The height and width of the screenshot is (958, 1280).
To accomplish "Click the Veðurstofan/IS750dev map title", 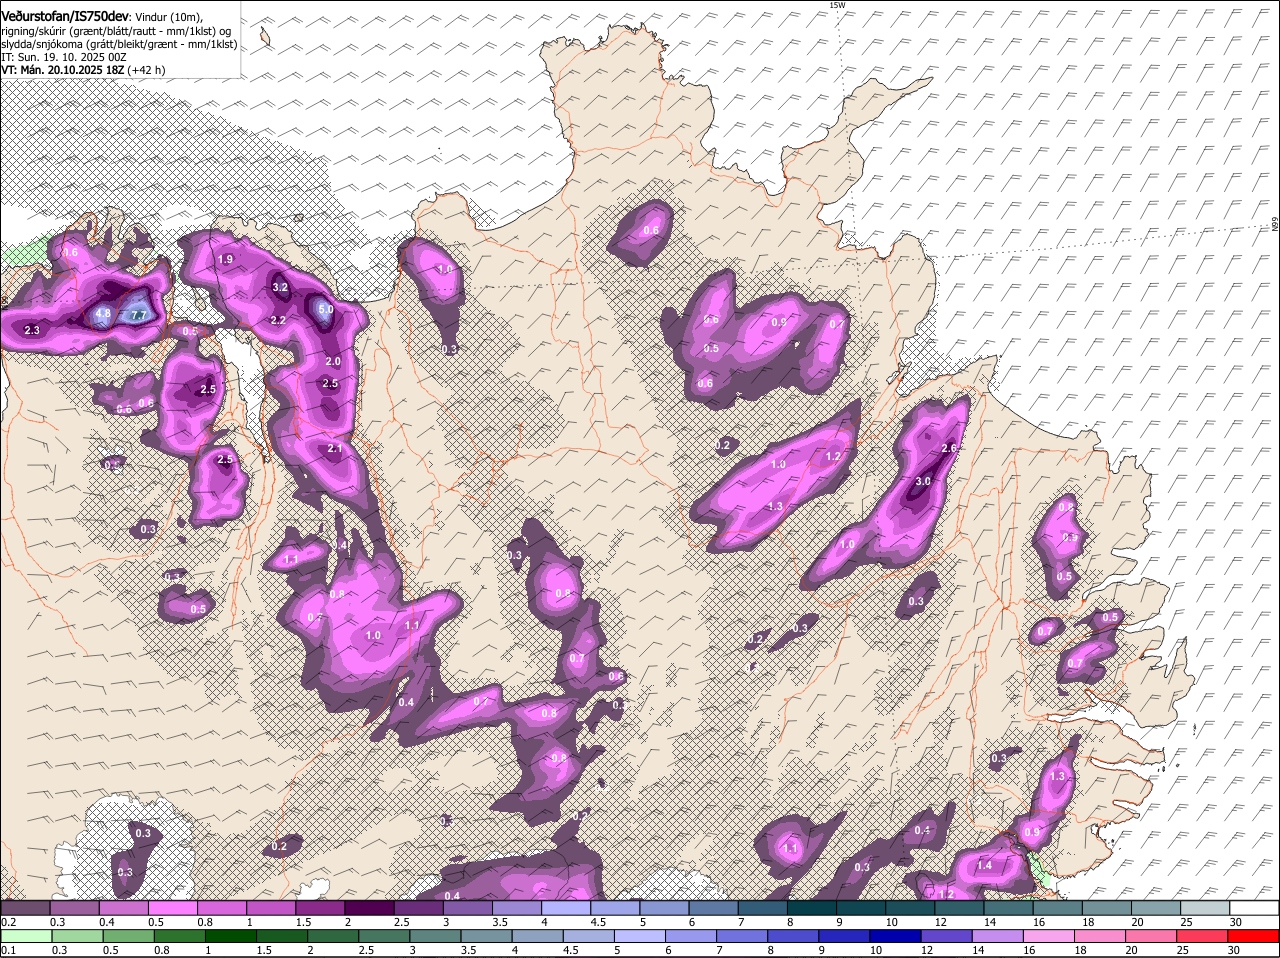I will (x=65, y=16).
